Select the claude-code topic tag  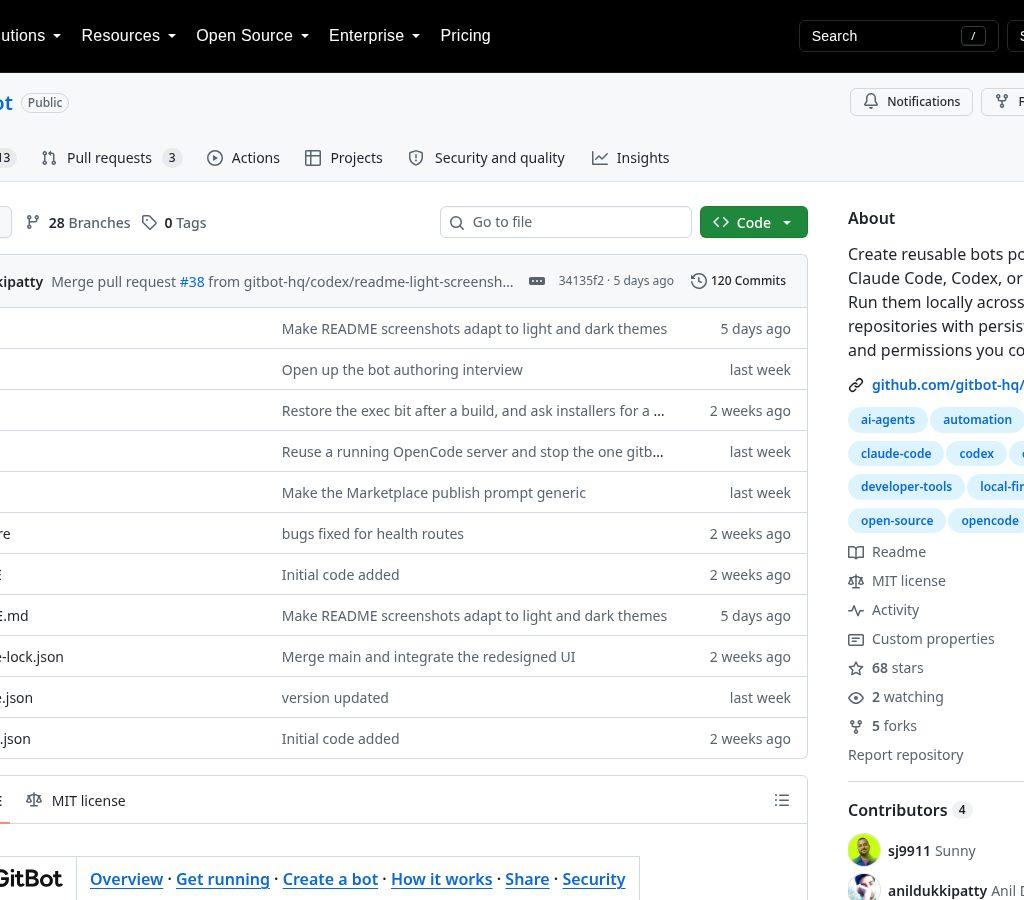(x=896, y=454)
